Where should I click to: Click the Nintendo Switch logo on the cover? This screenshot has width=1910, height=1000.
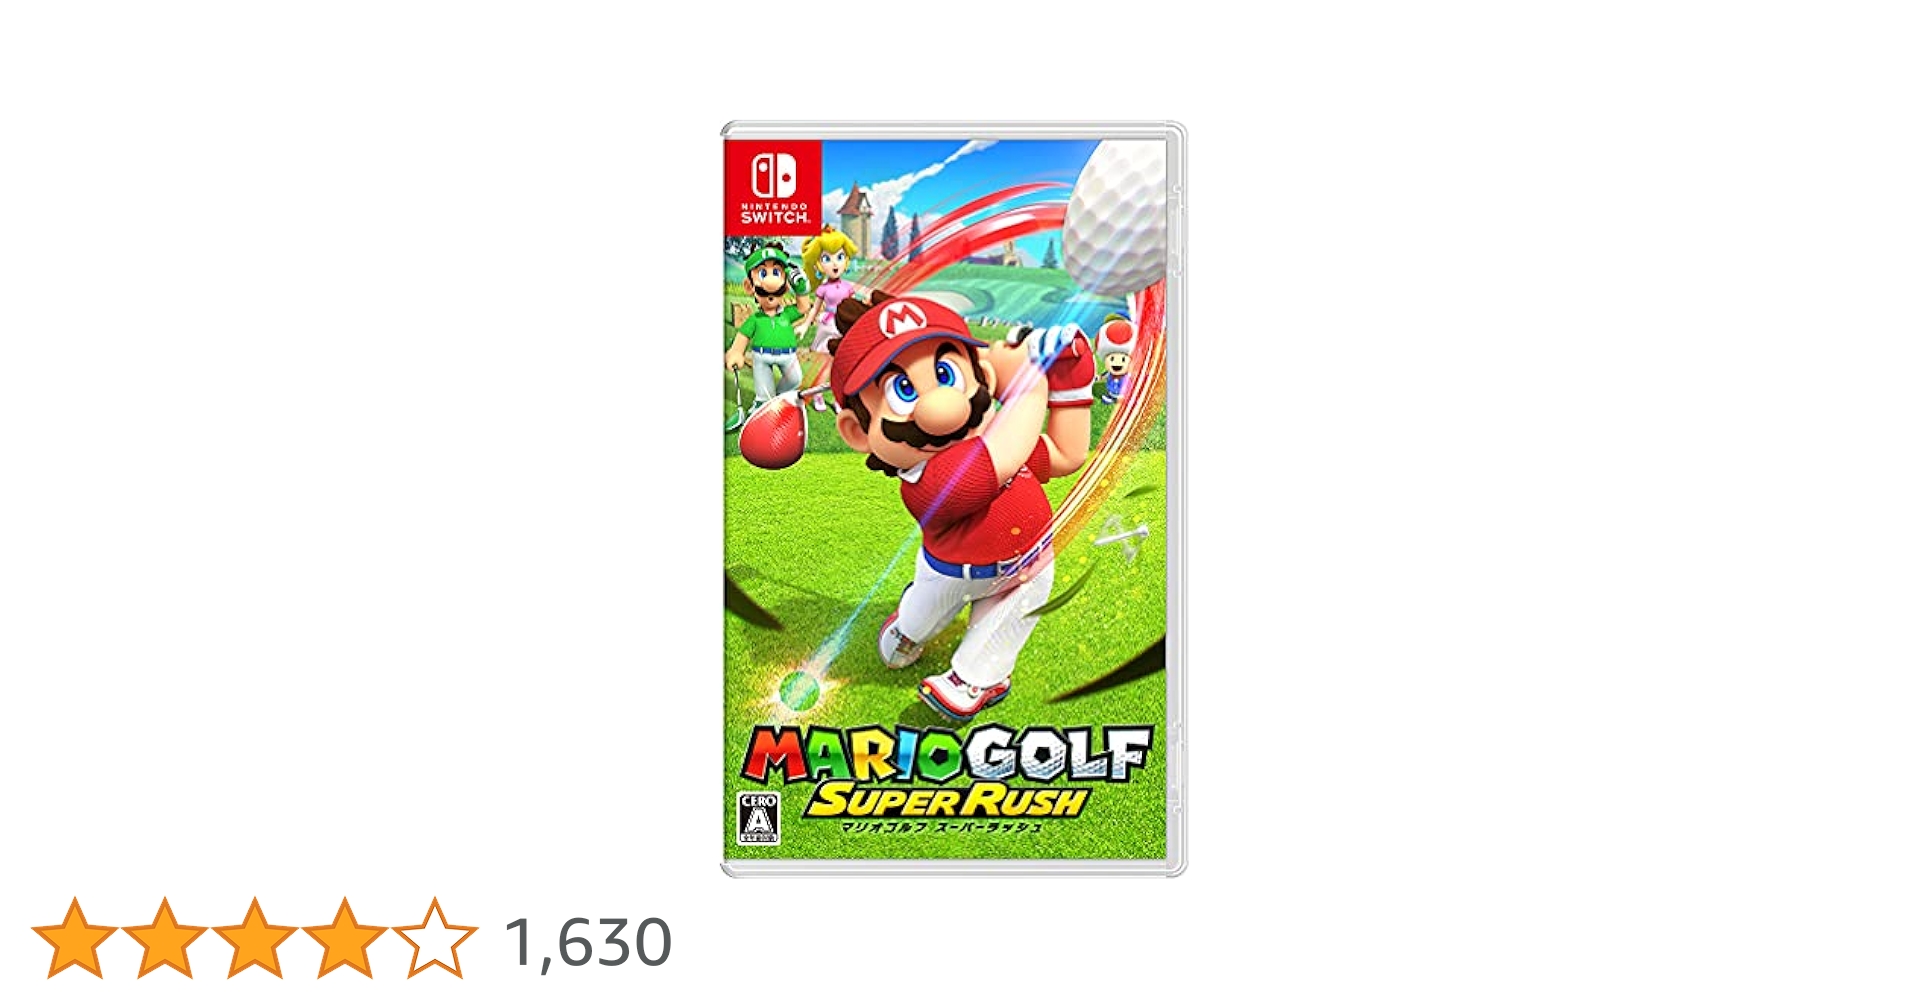click(773, 188)
